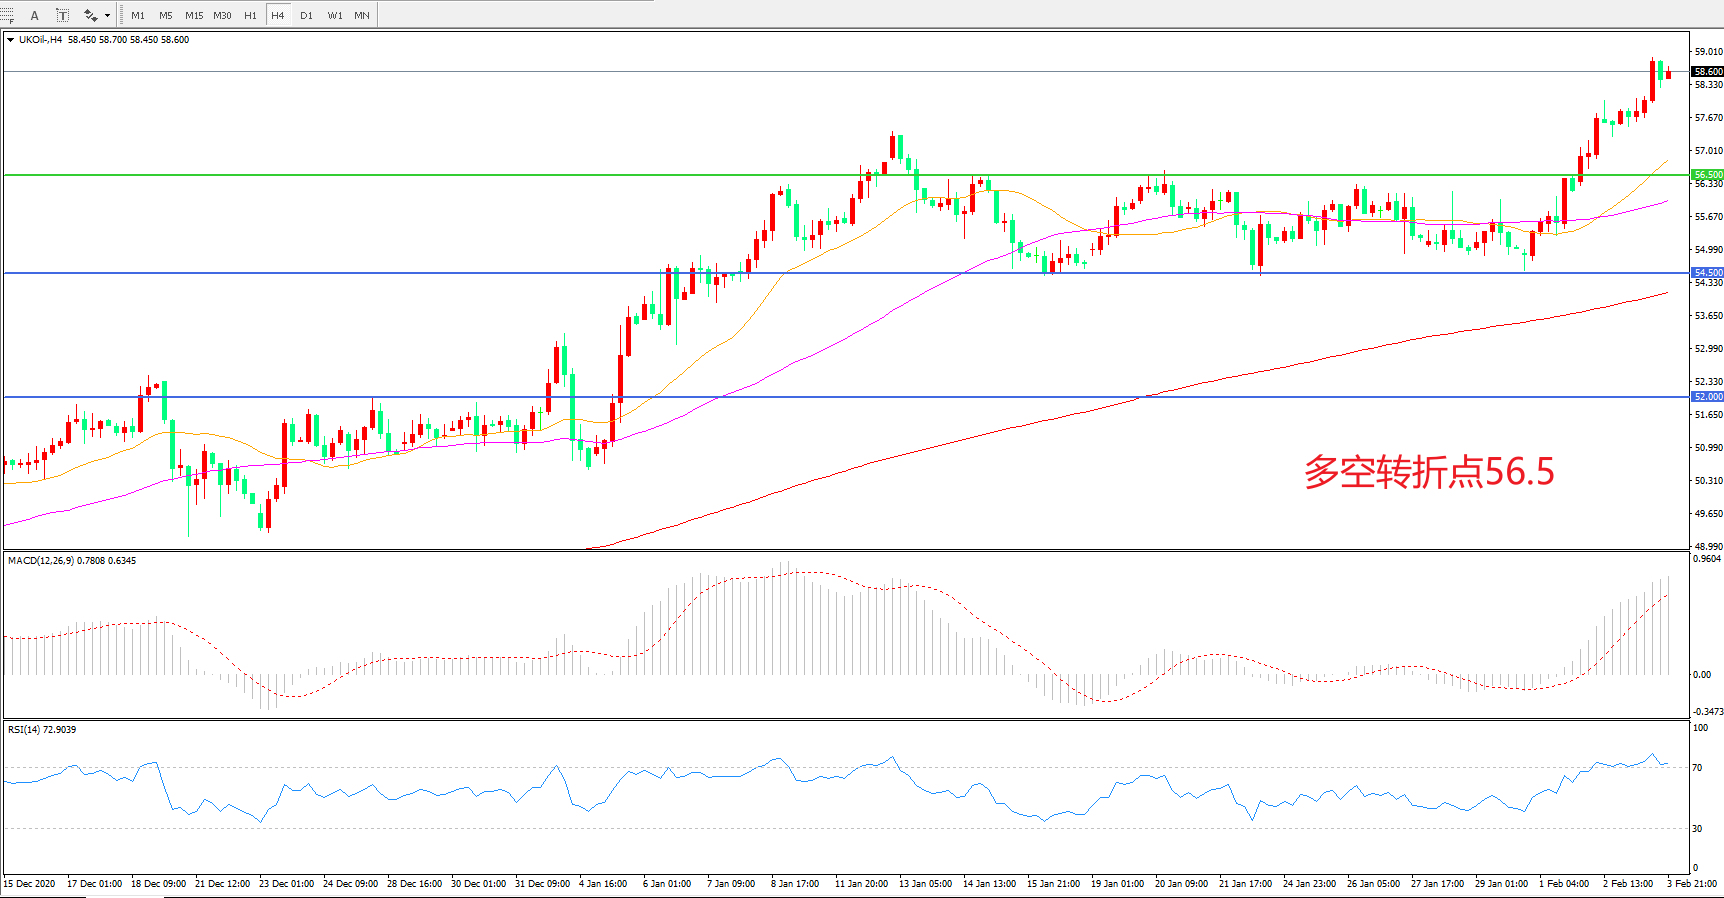This screenshot has height=898, width=1724.
Task: Select the MN monthly timeframe
Action: tap(362, 15)
